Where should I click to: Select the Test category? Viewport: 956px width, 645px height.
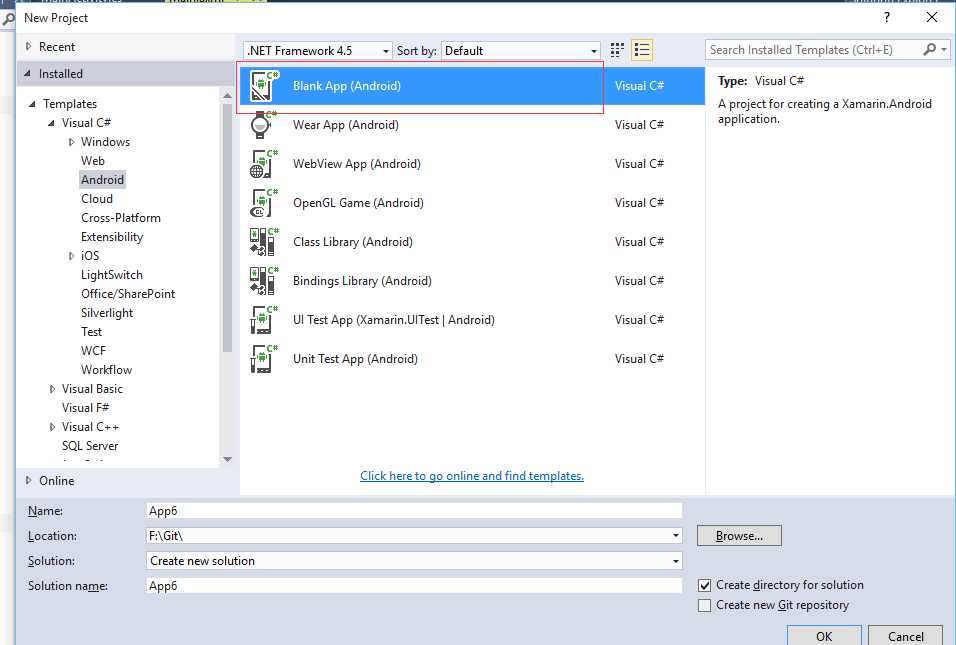click(91, 332)
